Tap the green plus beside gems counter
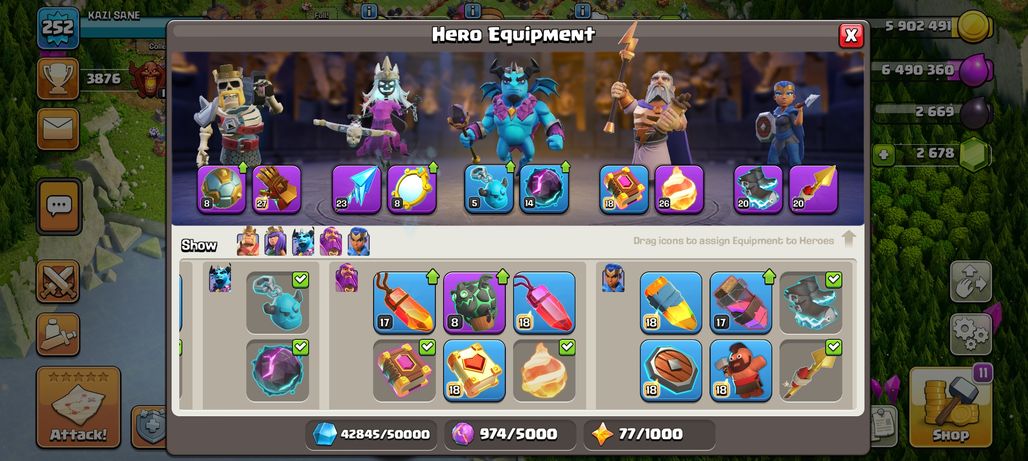This screenshot has height=461, width=1028. pyautogui.click(x=881, y=155)
